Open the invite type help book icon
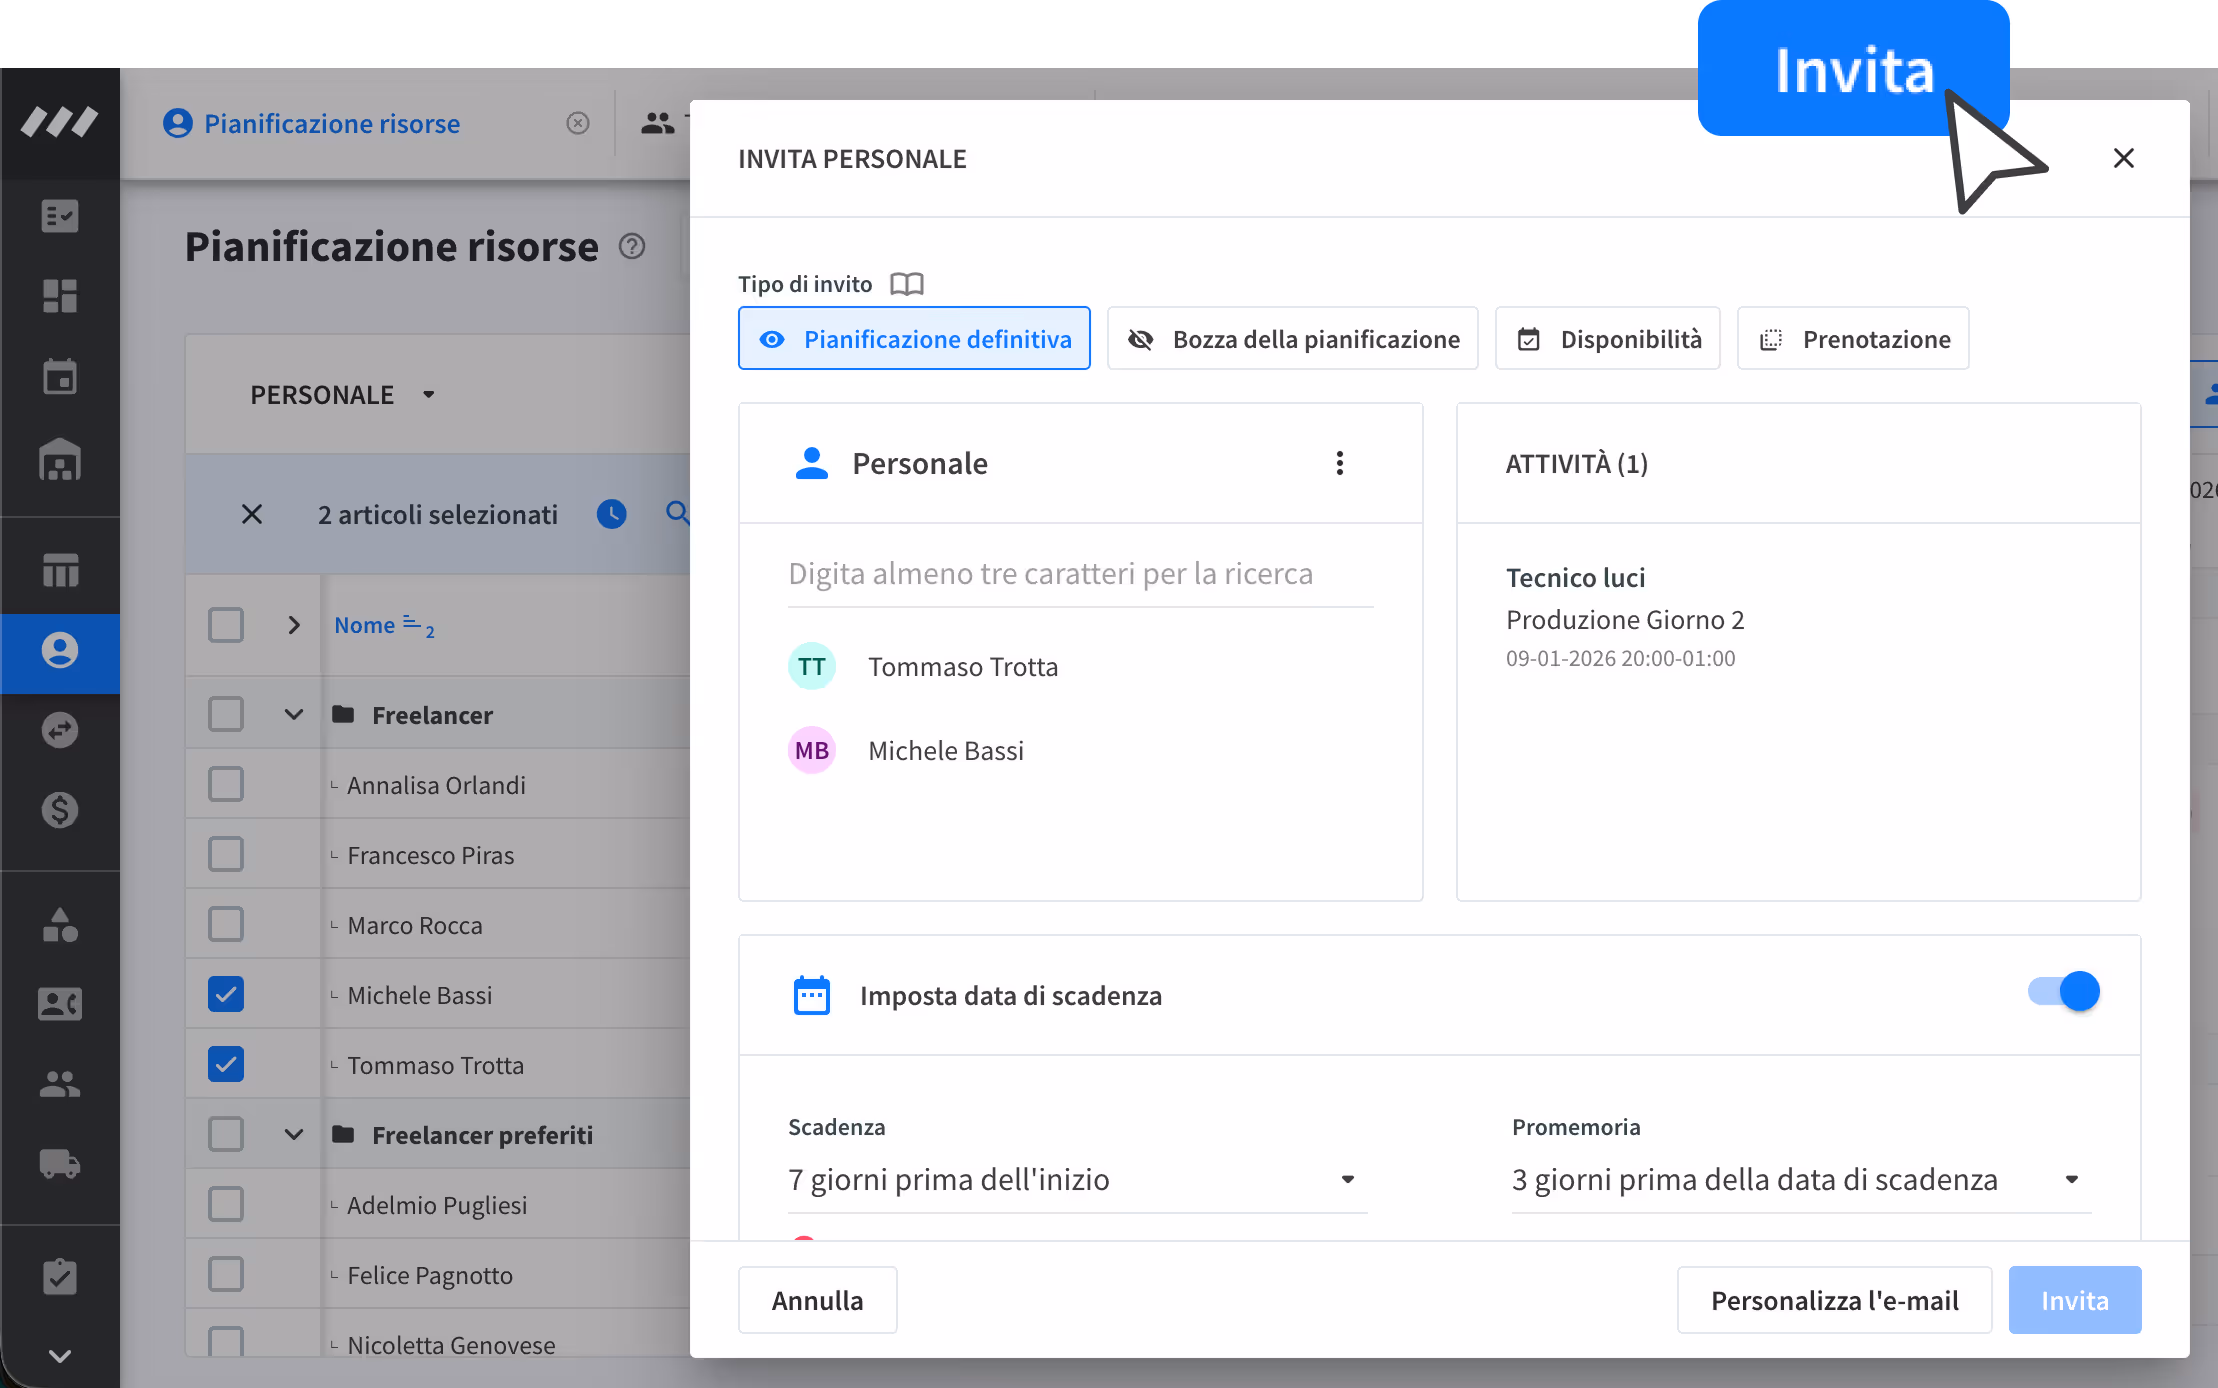The width and height of the screenshot is (2218, 1388). tap(906, 284)
